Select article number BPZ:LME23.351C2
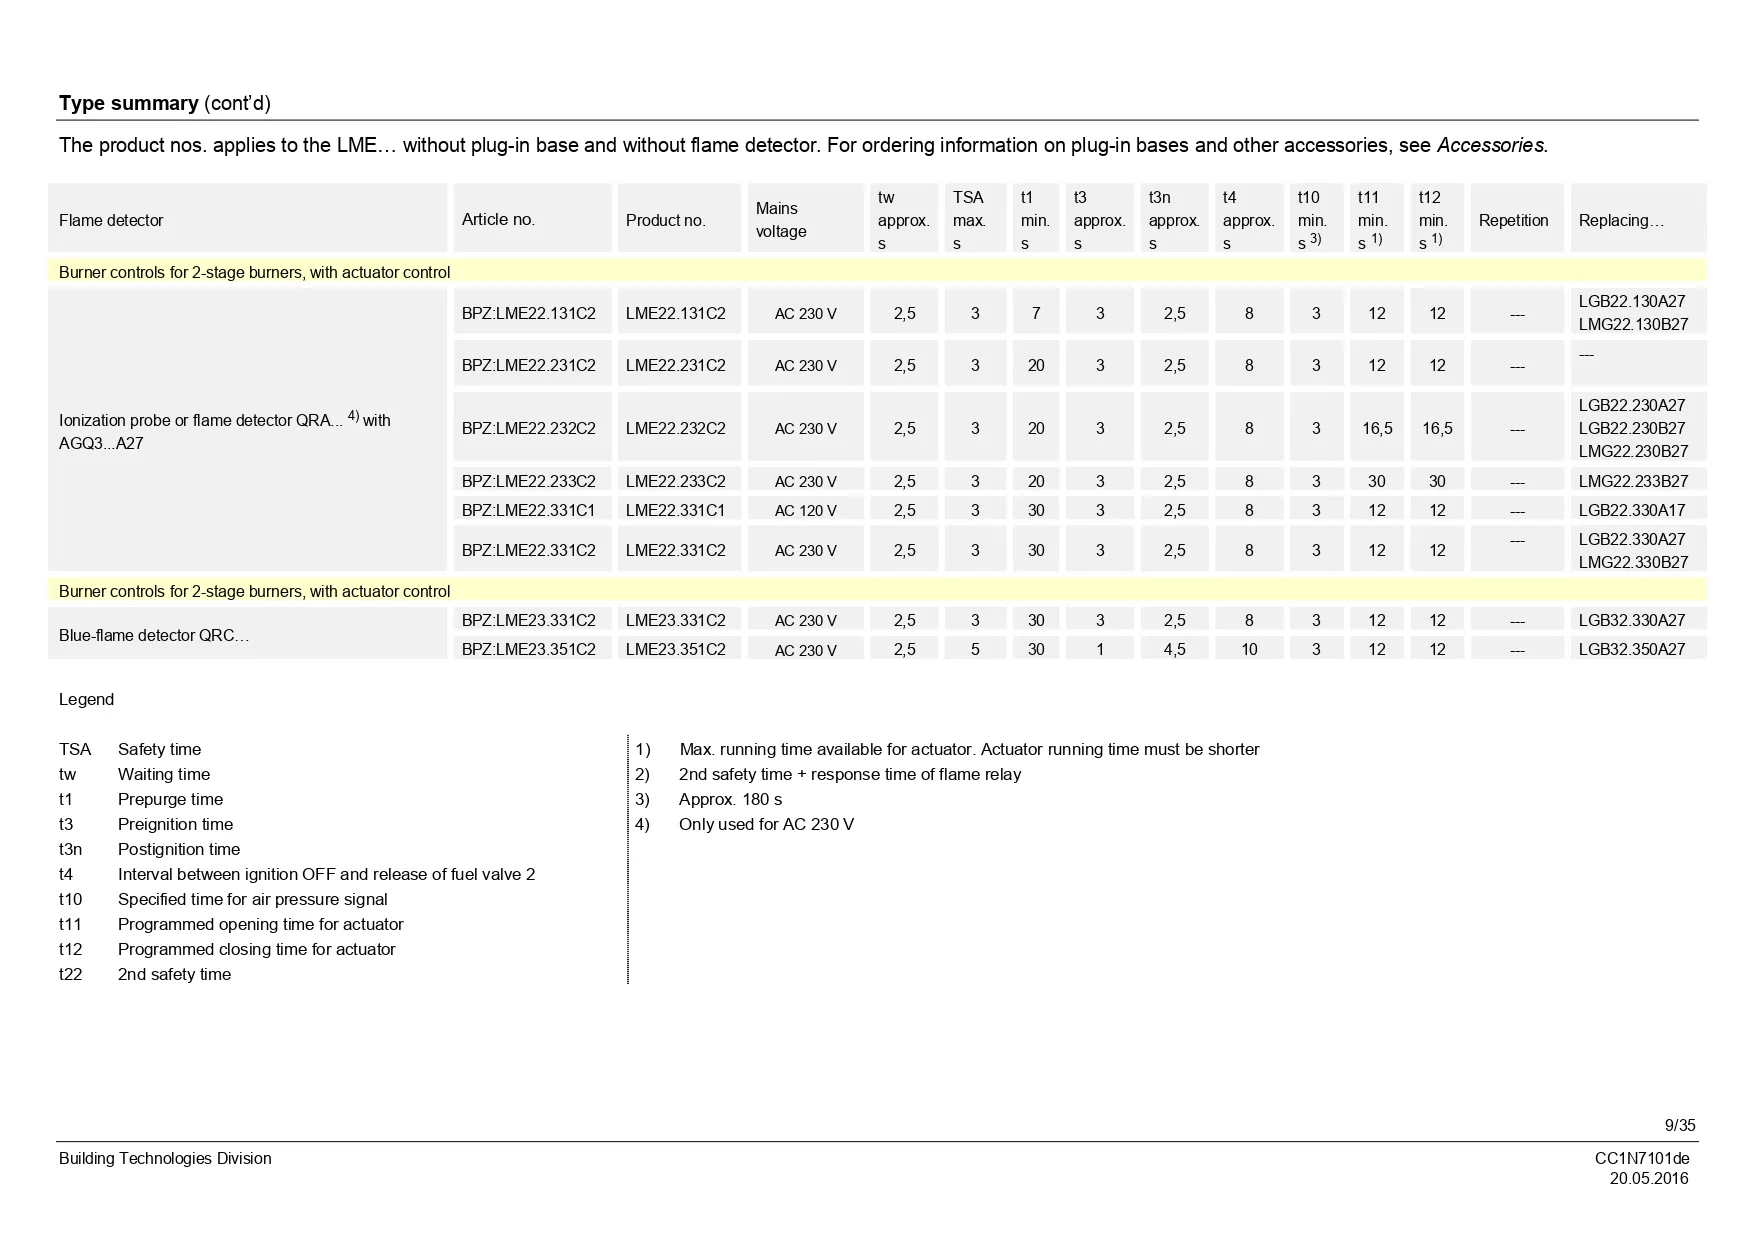The height and width of the screenshot is (1241, 1755). [528, 649]
